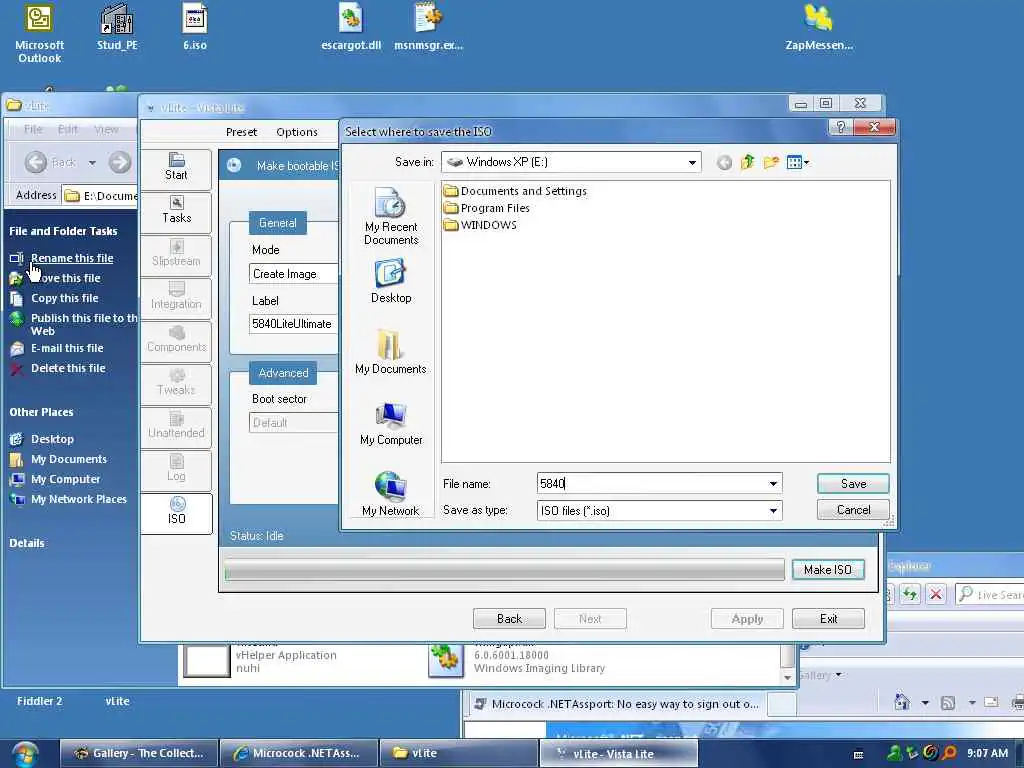Expand the File name history dropdown
Viewport: 1024px width, 768px height.
(x=773, y=484)
